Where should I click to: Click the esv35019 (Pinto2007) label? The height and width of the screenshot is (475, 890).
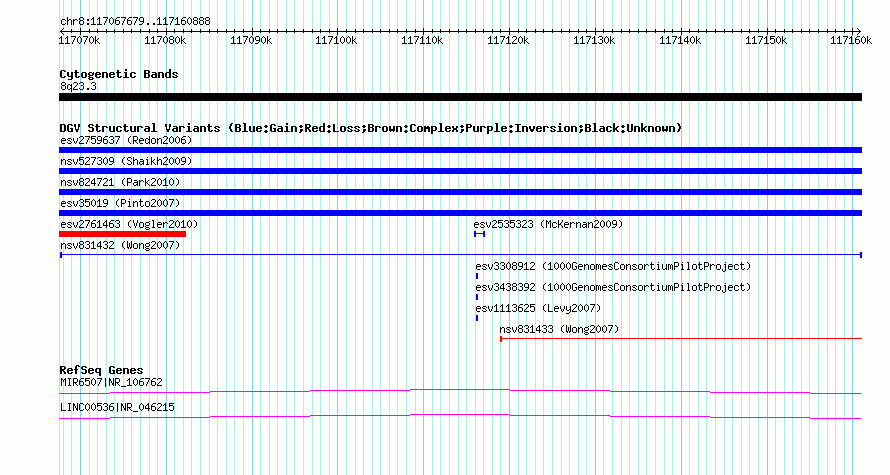pos(120,203)
